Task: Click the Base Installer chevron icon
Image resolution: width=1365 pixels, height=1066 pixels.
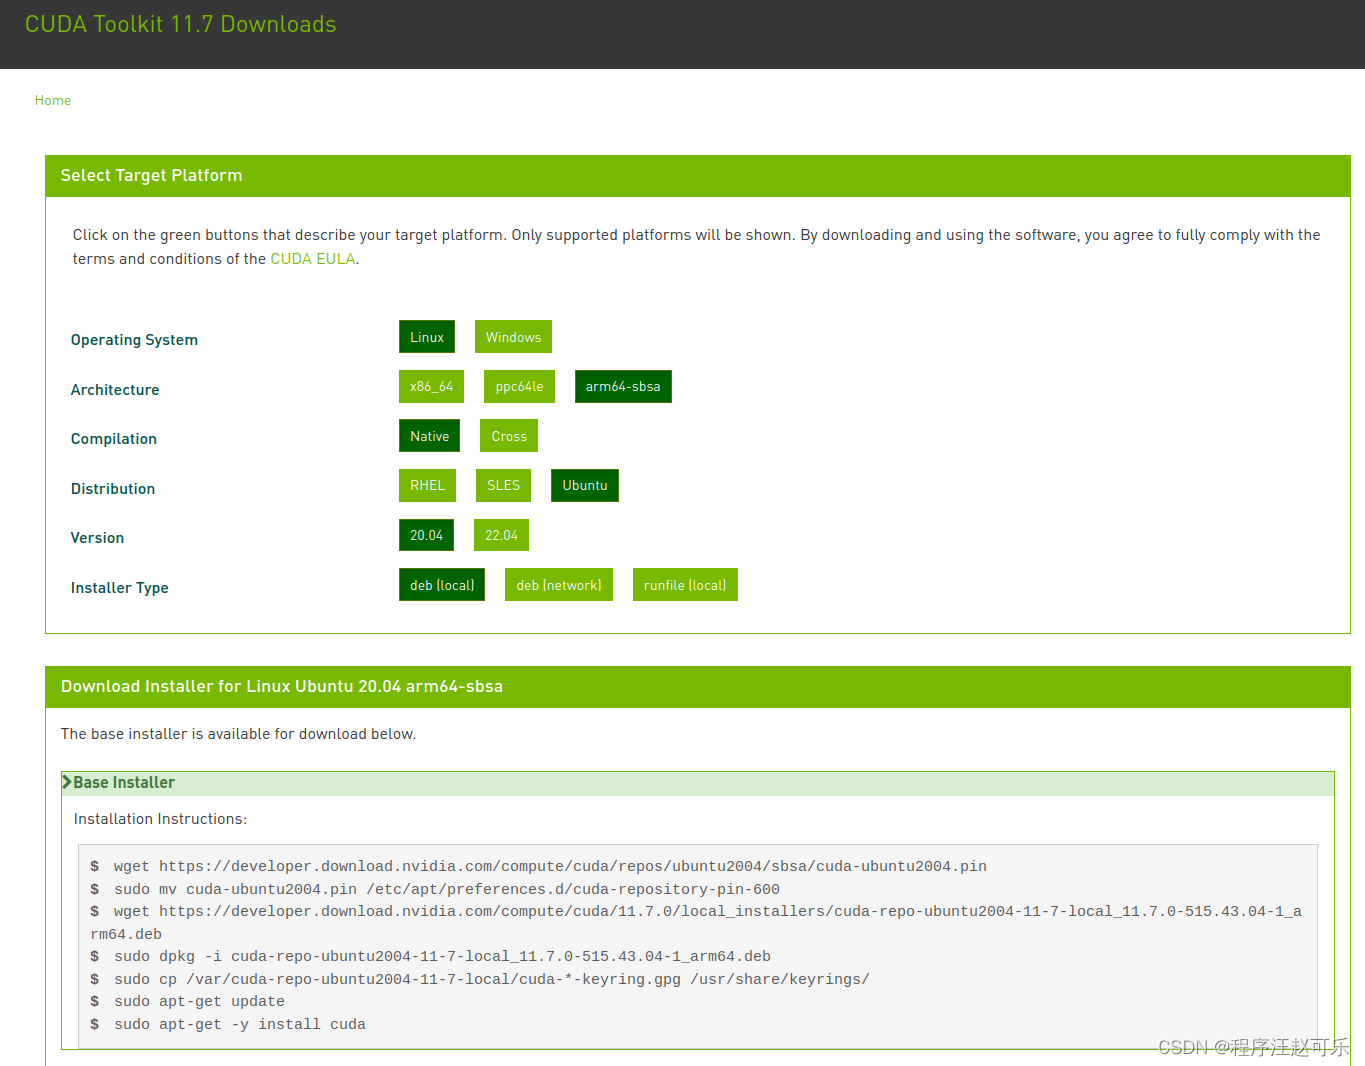Action: (x=67, y=782)
